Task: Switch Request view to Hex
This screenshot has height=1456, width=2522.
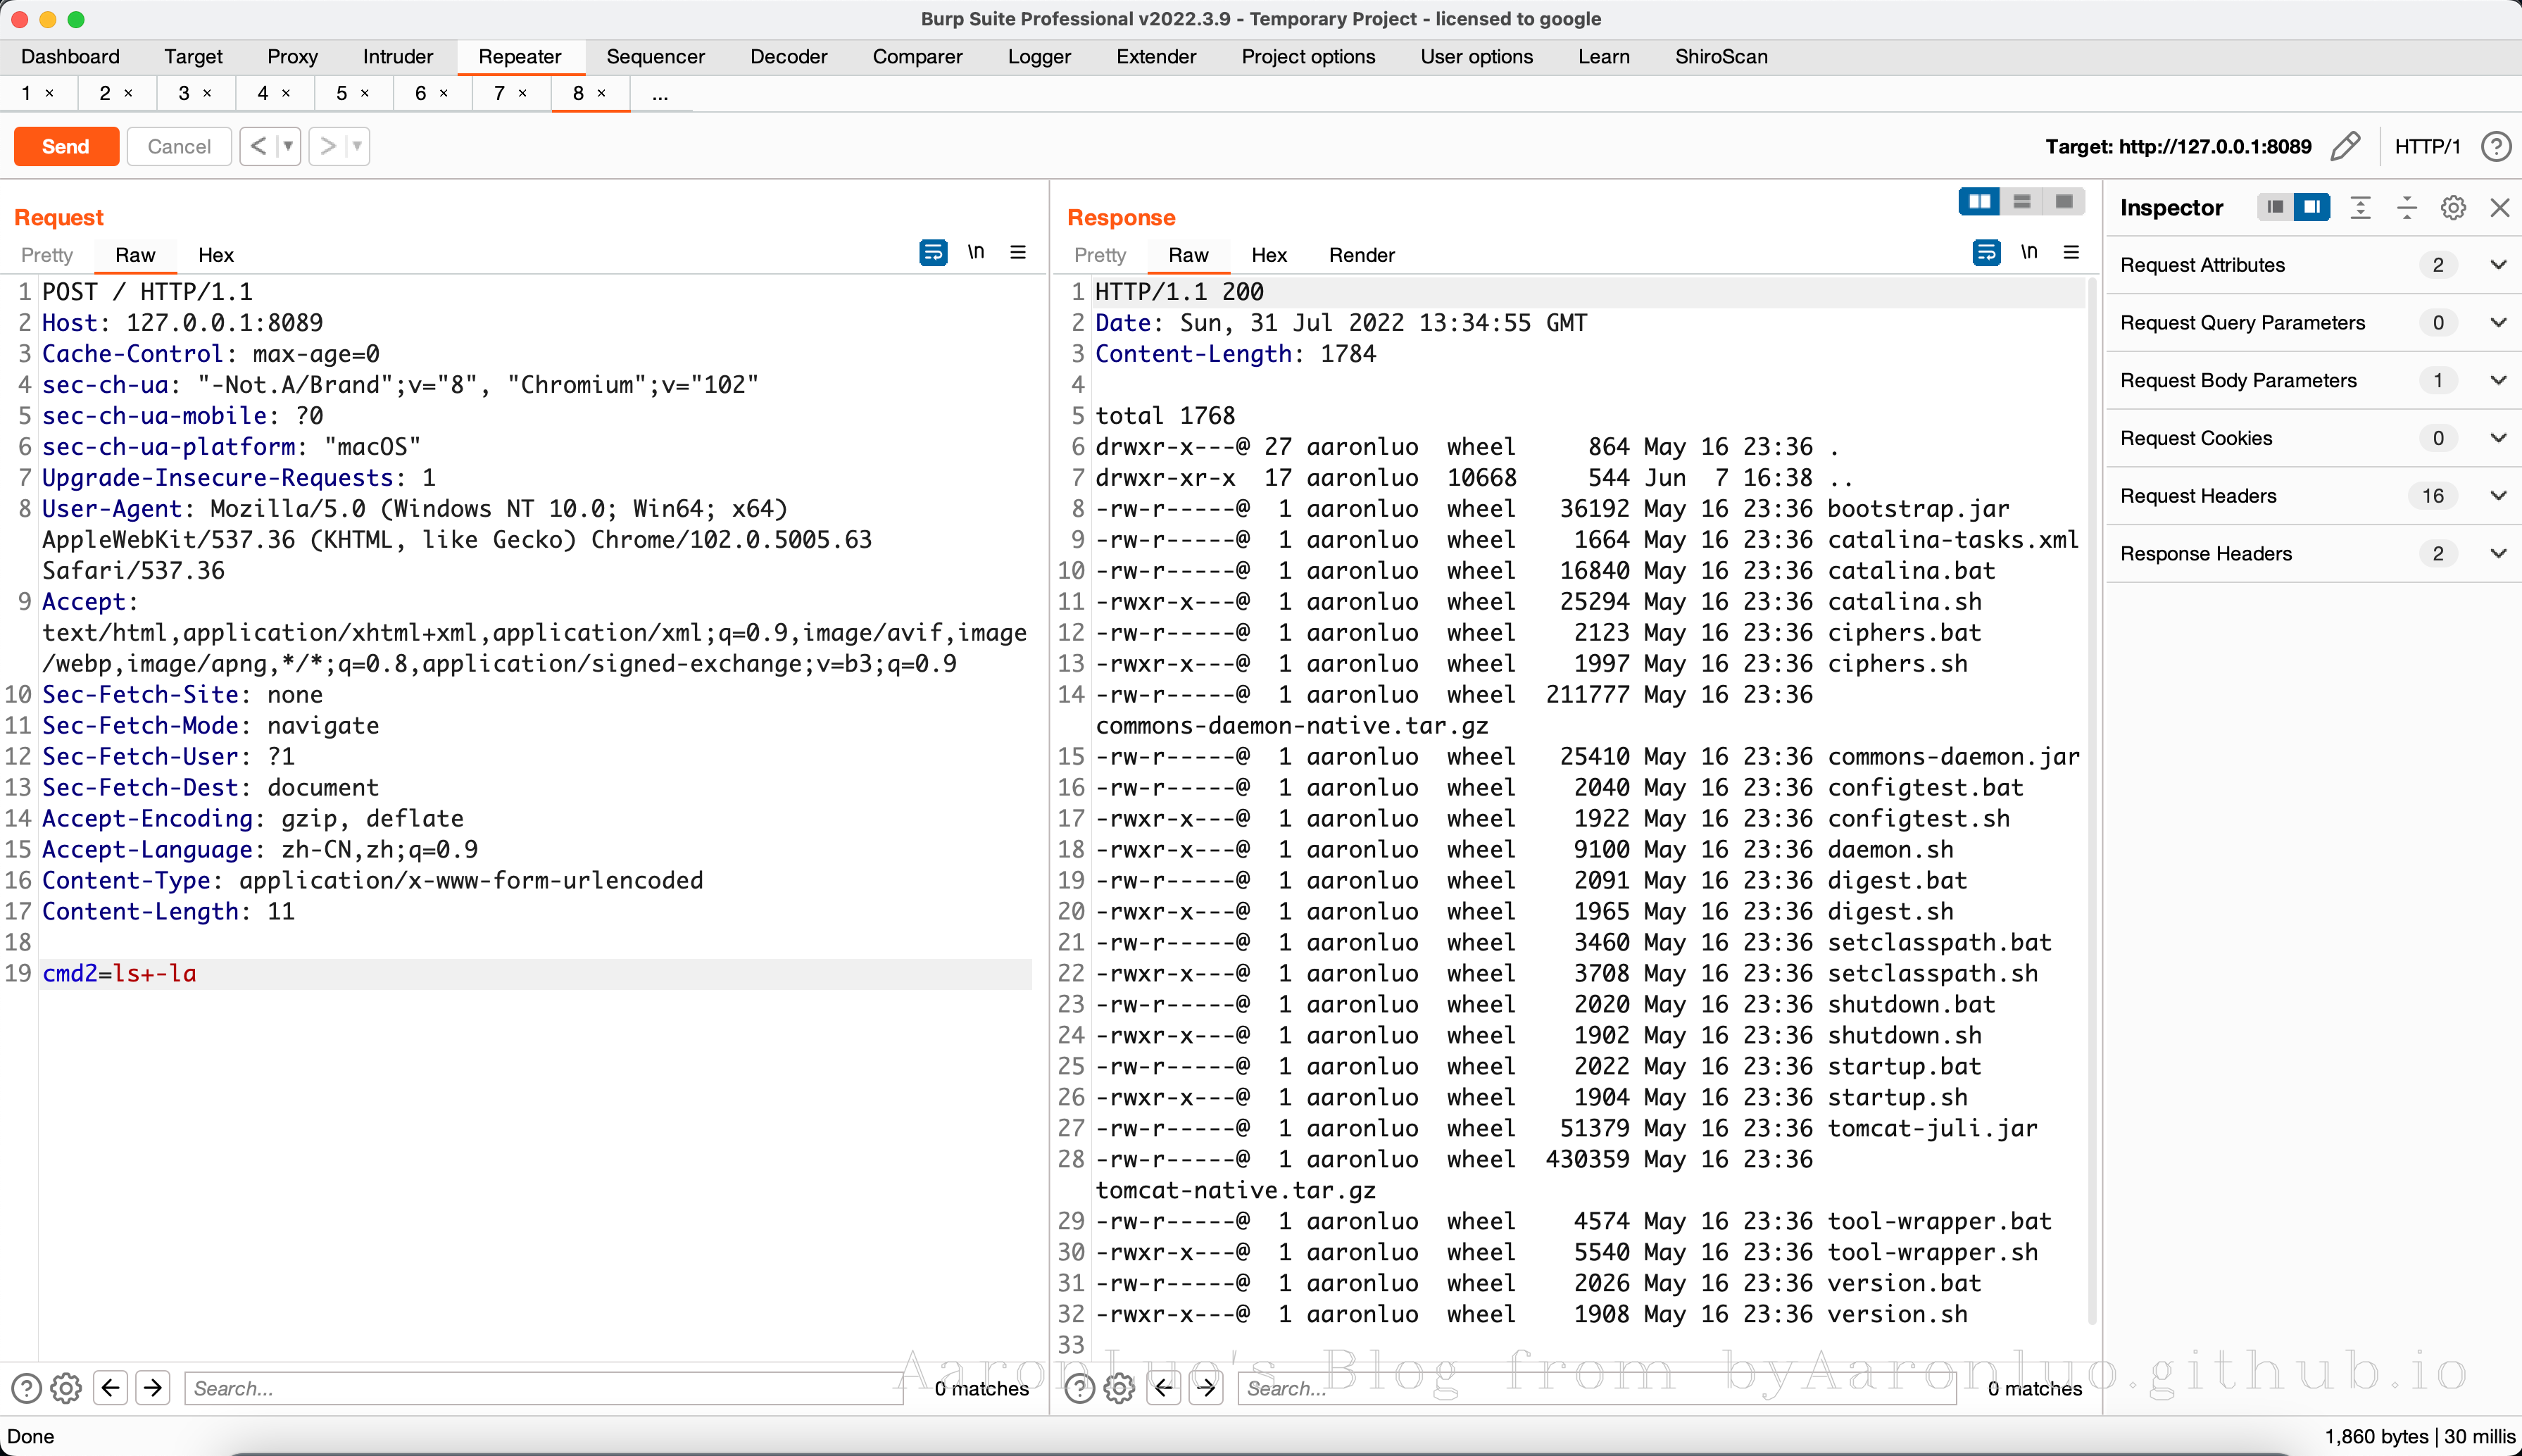Action: click(216, 255)
